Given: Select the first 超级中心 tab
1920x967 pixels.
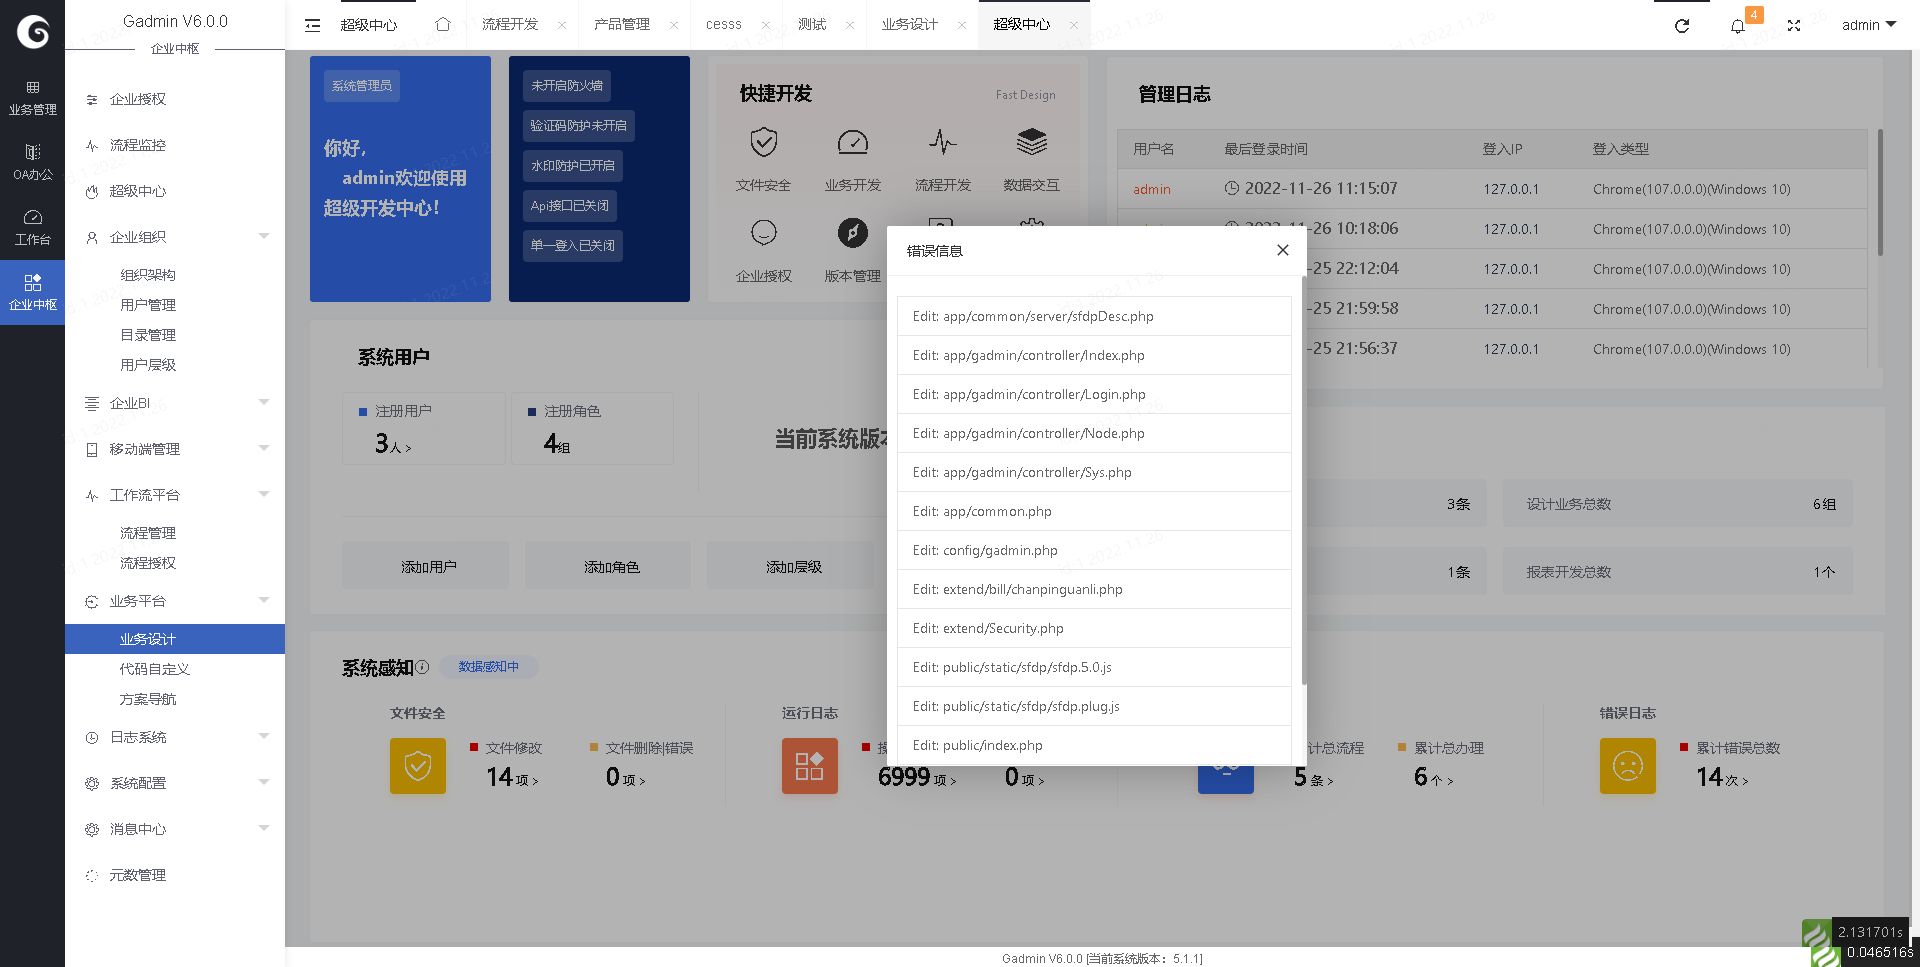Looking at the screenshot, I should pos(369,25).
